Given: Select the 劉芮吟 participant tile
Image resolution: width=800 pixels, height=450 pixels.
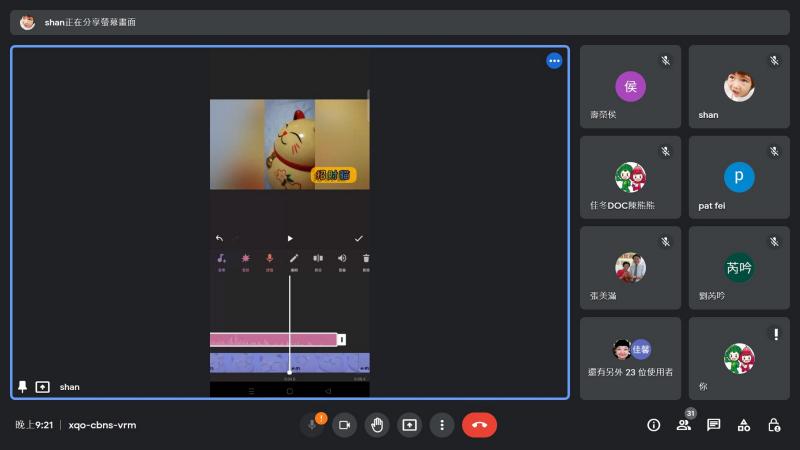Looking at the screenshot, I should (739, 268).
